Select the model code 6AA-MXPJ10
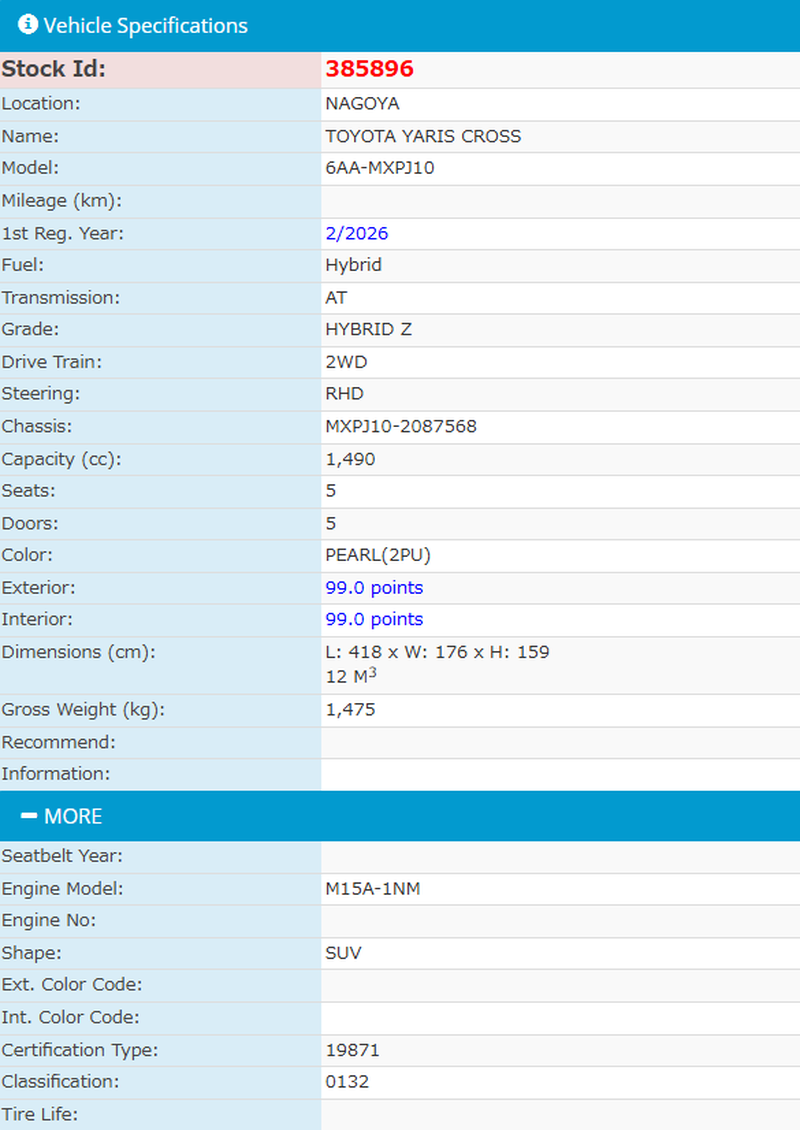The image size is (800, 1130). click(380, 168)
